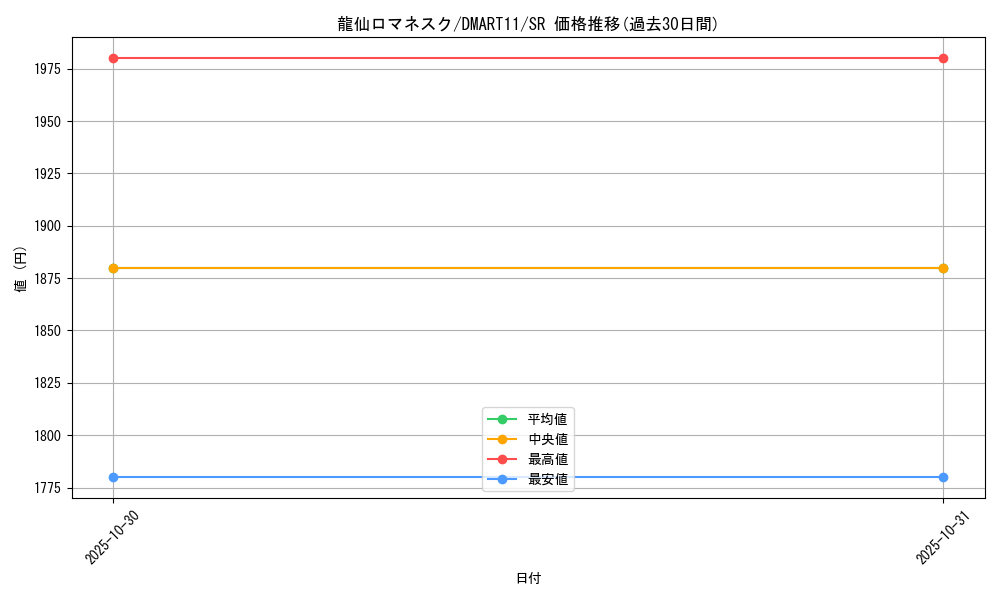Click the orange 中央値 marker on 2025-10-31
Screen dimensions: 1000x600
tap(944, 267)
